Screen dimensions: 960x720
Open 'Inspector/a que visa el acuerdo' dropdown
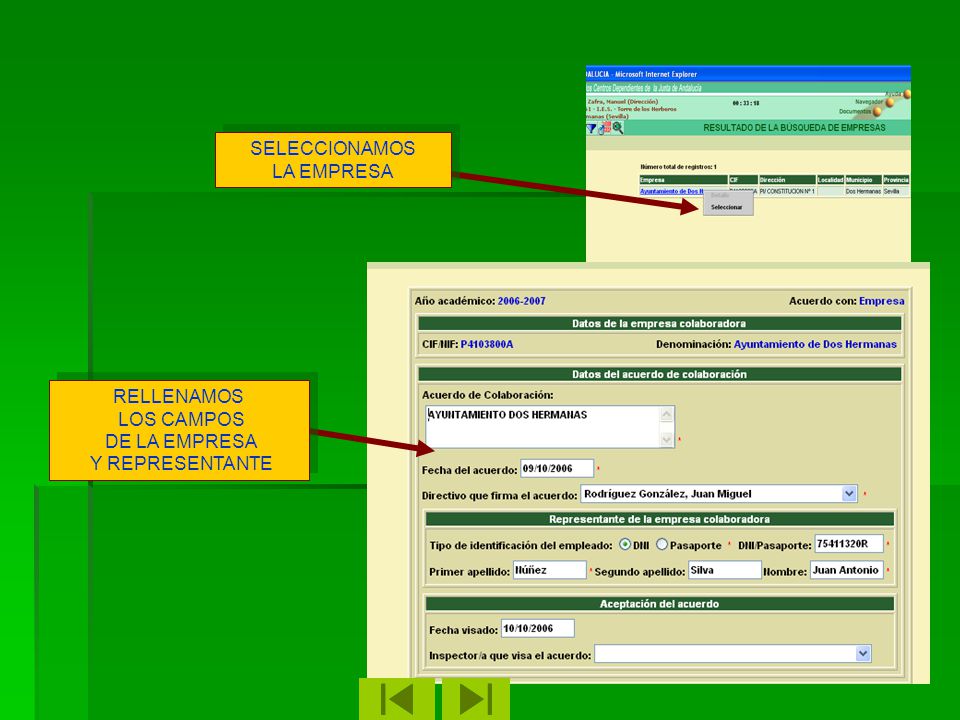(863, 654)
